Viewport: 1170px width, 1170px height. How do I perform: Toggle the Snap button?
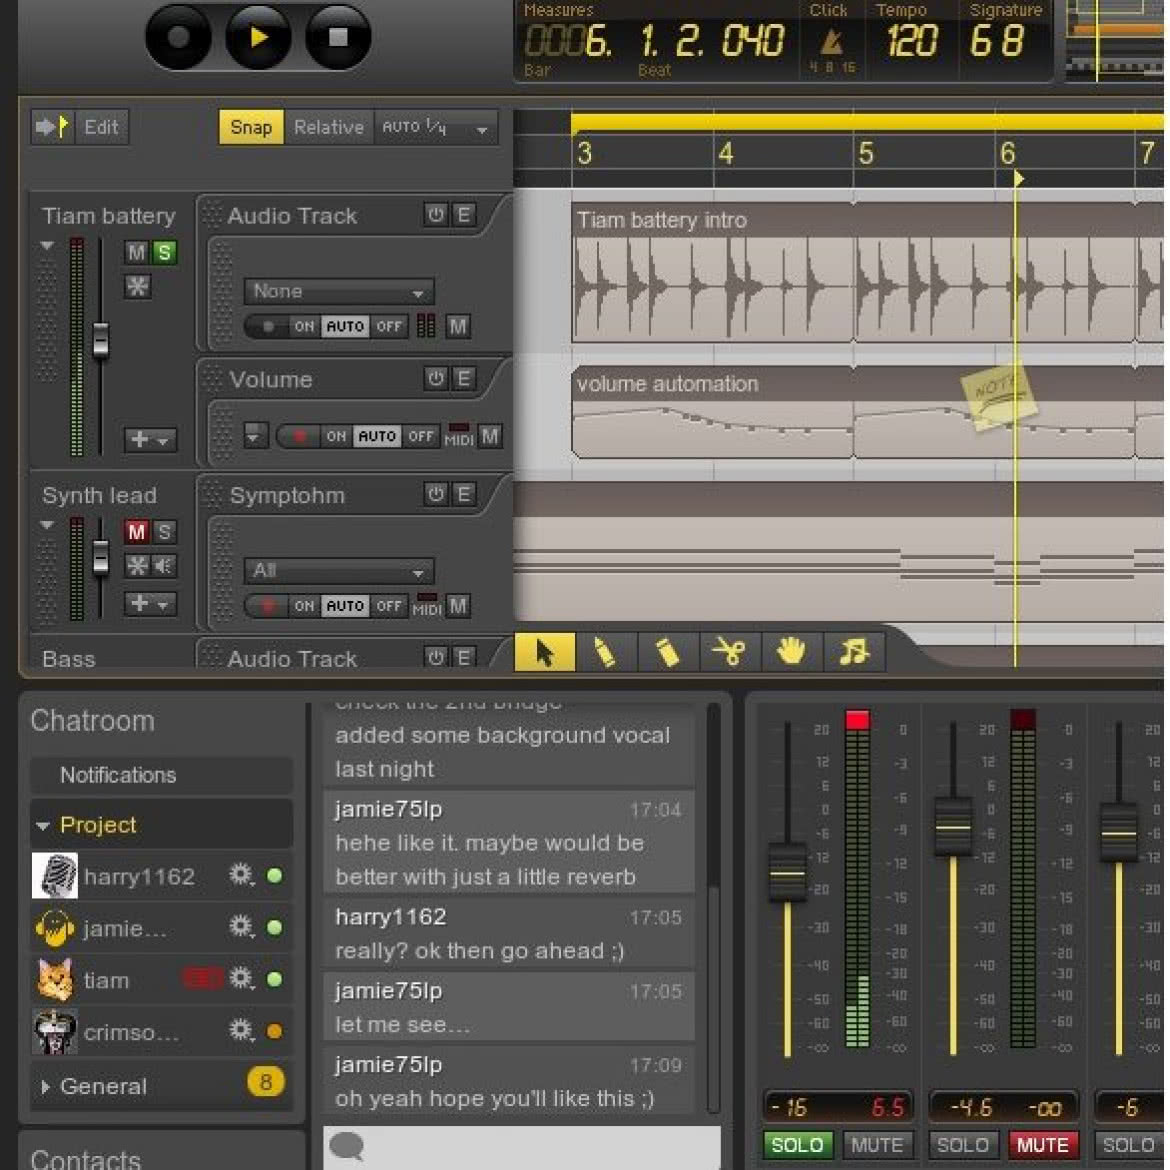(251, 127)
